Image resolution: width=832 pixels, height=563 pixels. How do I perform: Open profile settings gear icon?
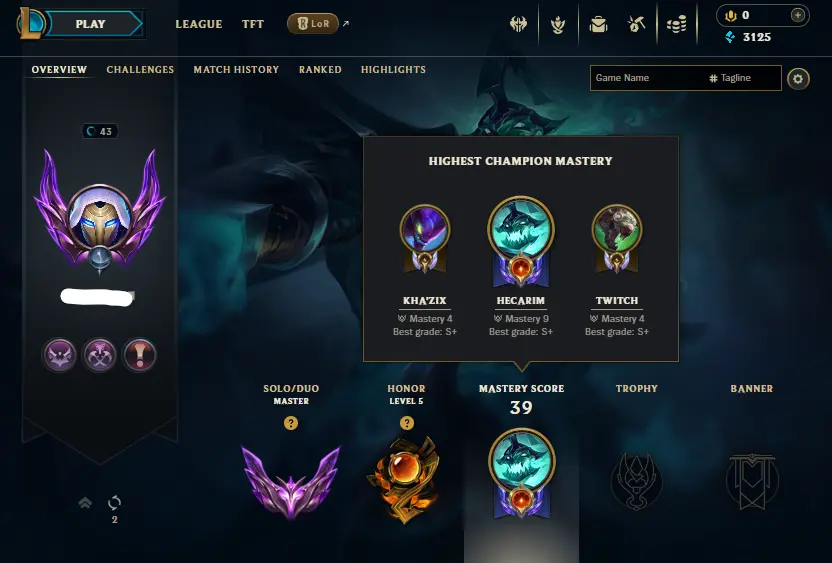tap(798, 79)
